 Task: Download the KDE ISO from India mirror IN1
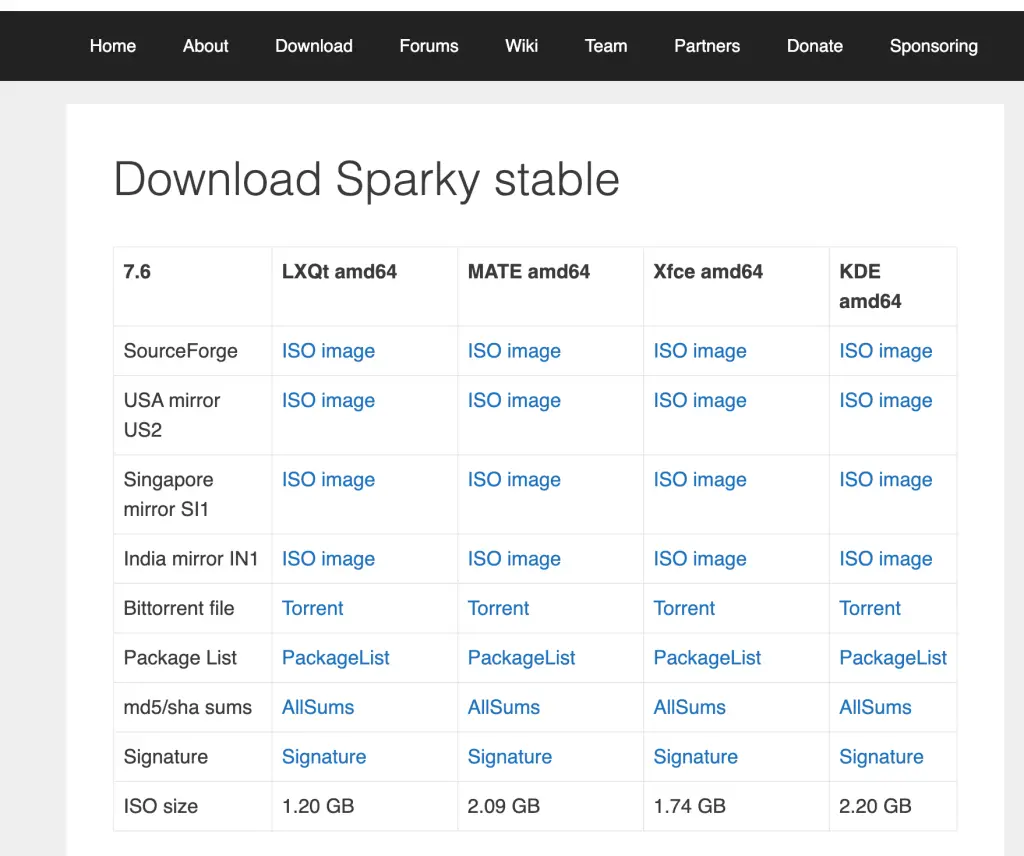coord(885,558)
